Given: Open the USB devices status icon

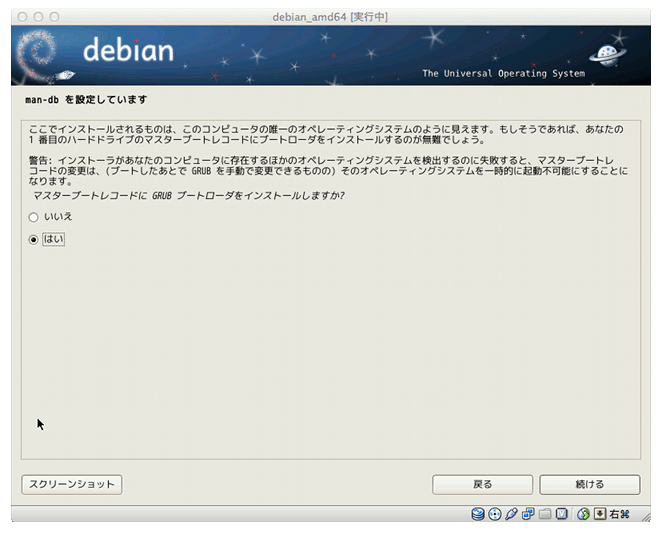Looking at the screenshot, I should (510, 514).
